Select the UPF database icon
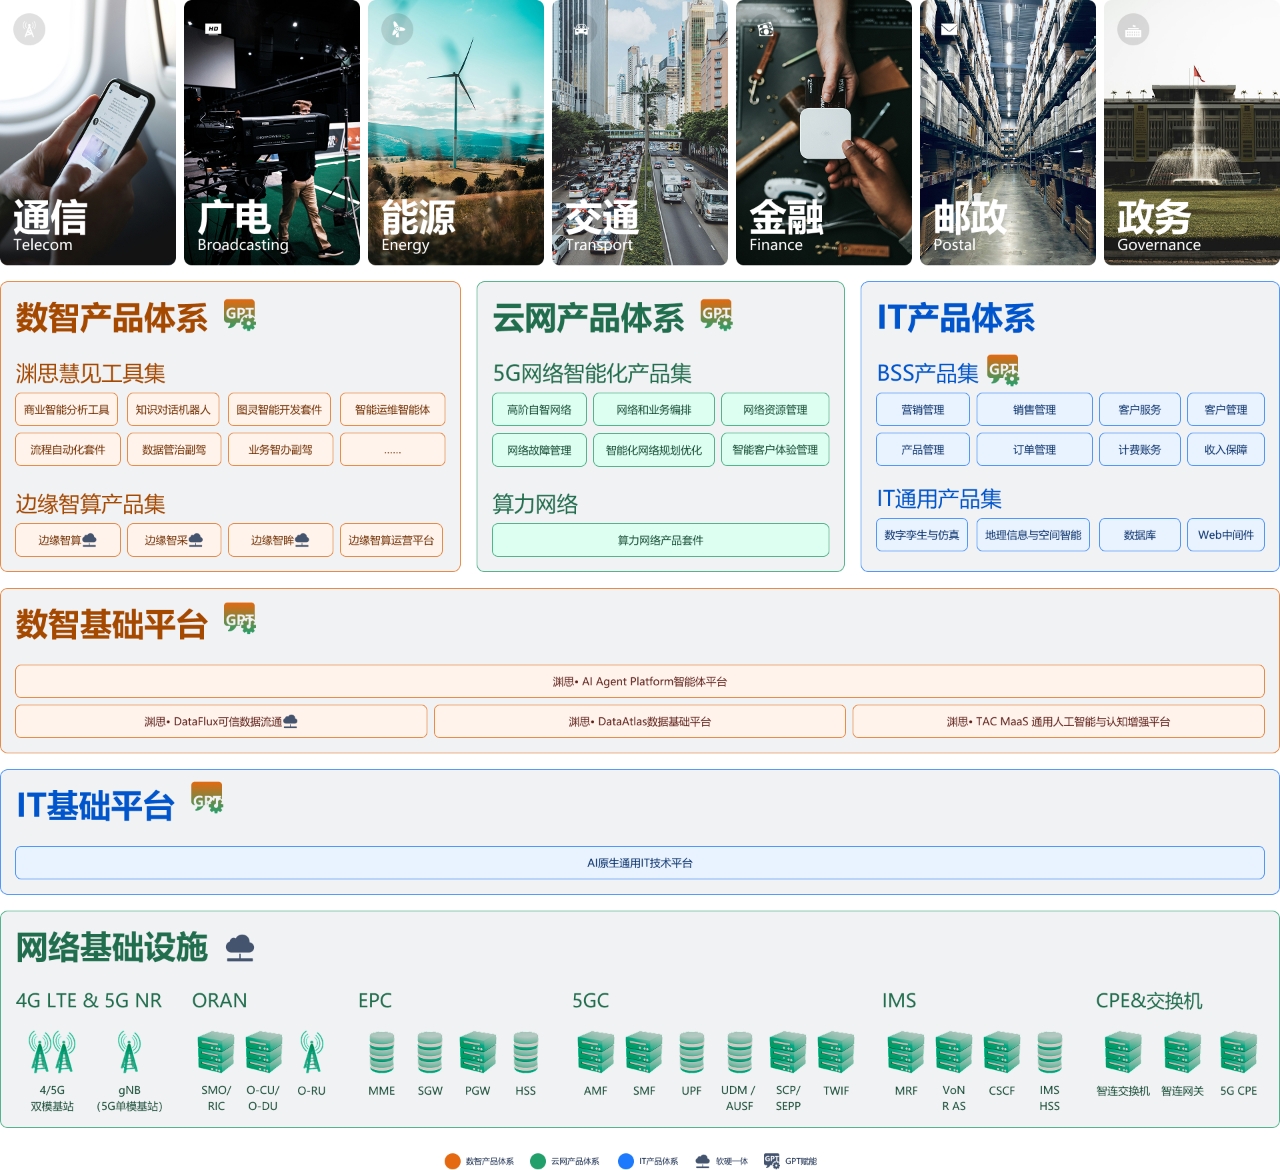 pos(692,1053)
